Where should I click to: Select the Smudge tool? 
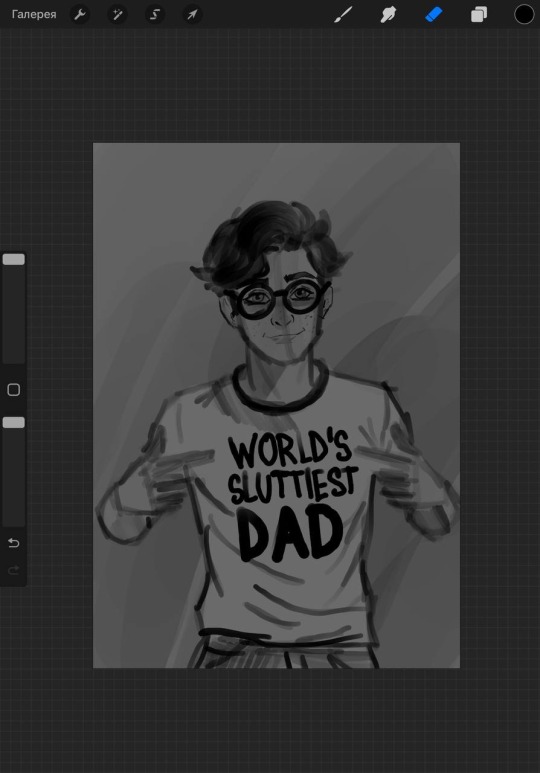point(388,14)
